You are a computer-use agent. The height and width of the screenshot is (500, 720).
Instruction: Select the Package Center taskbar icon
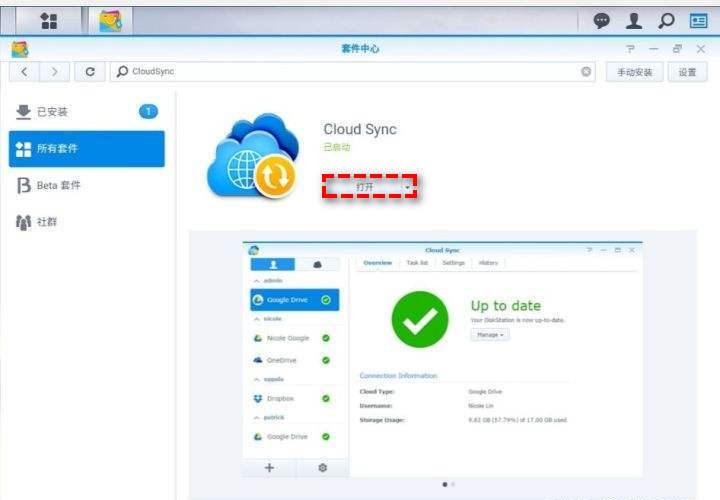(111, 21)
